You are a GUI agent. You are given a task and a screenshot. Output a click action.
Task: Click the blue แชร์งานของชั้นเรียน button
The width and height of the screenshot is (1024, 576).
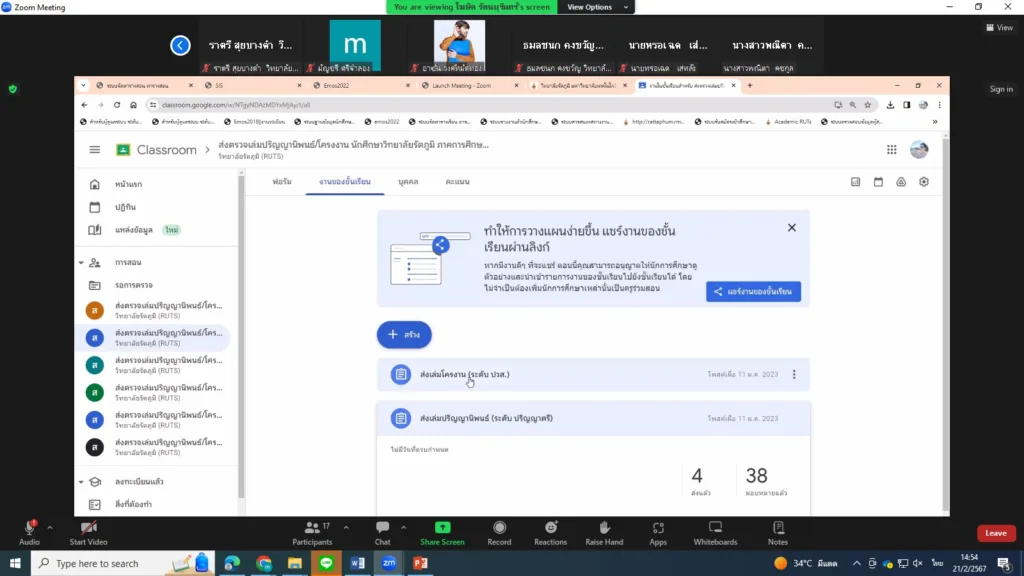tap(753, 291)
